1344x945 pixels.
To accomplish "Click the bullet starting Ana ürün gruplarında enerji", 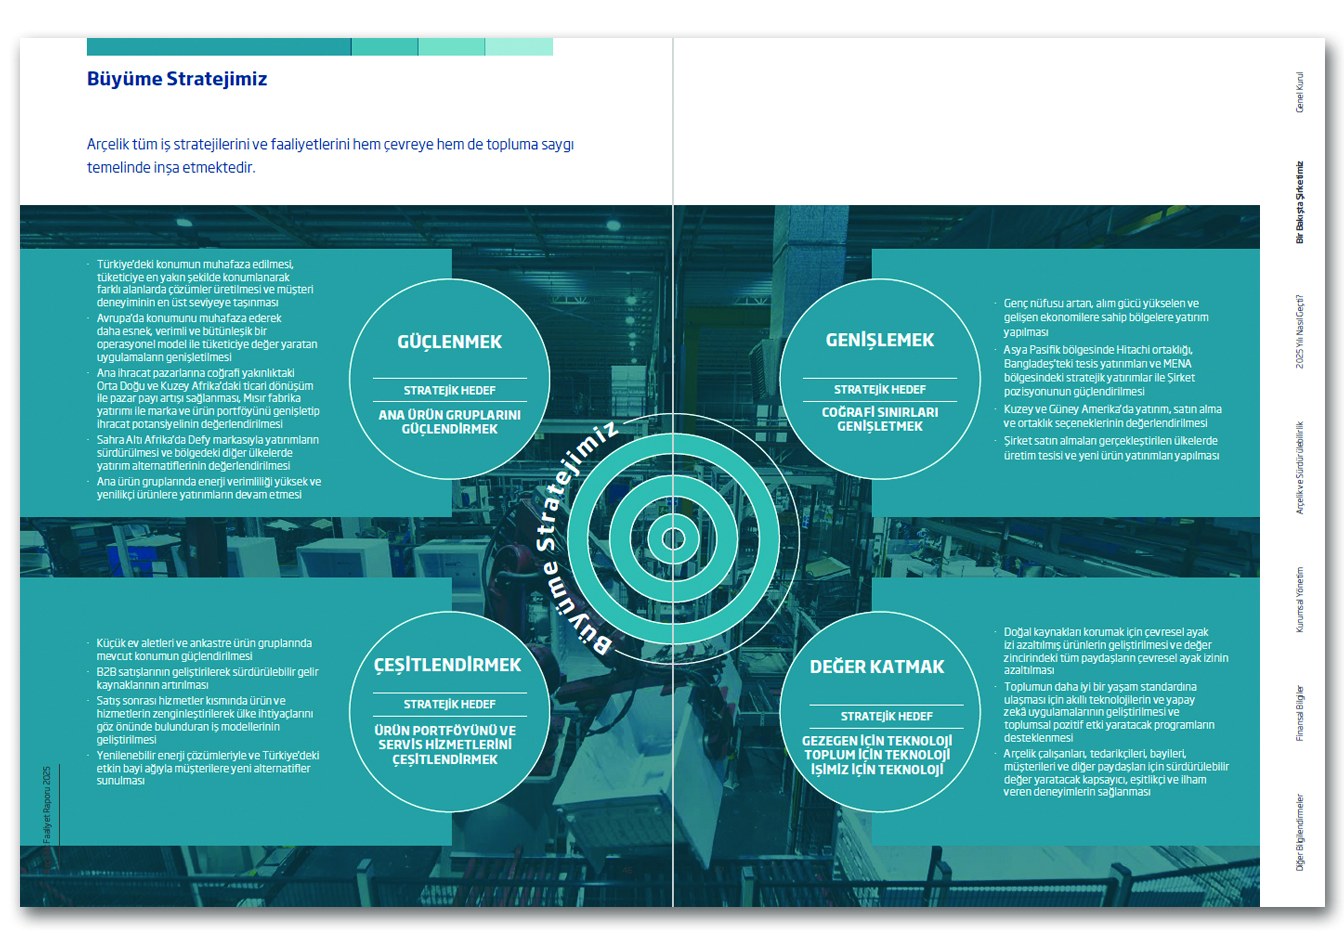I will pyautogui.click(x=209, y=488).
